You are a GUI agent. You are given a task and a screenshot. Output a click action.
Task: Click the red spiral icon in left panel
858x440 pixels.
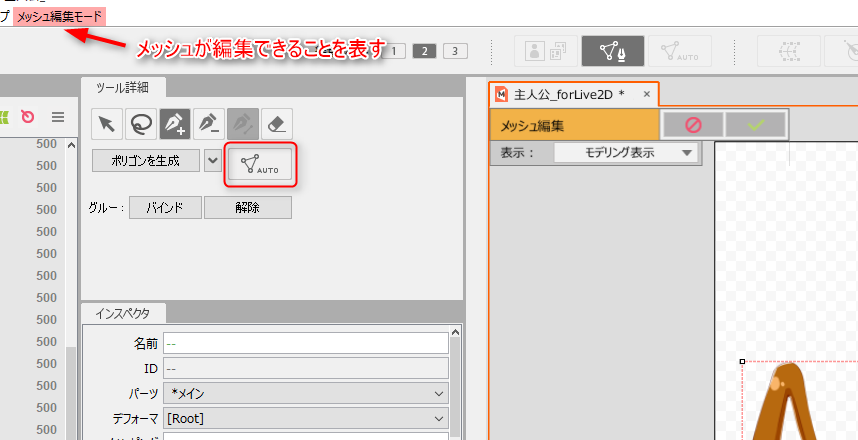28,117
